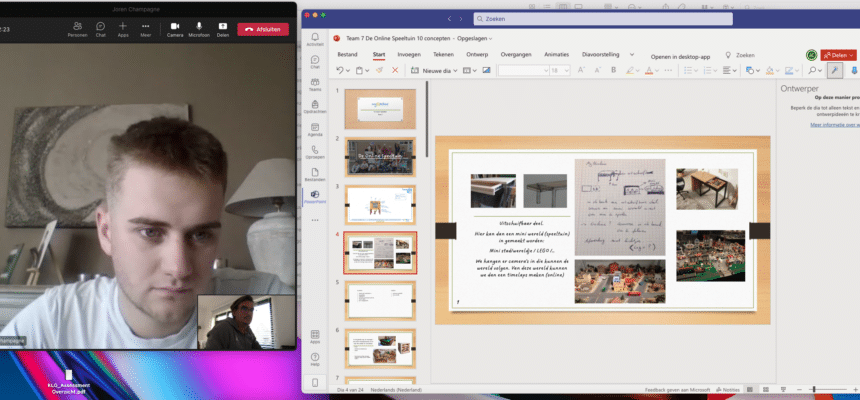
Task: Show more apps via sidebar ellipsis
Action: [x=315, y=220]
